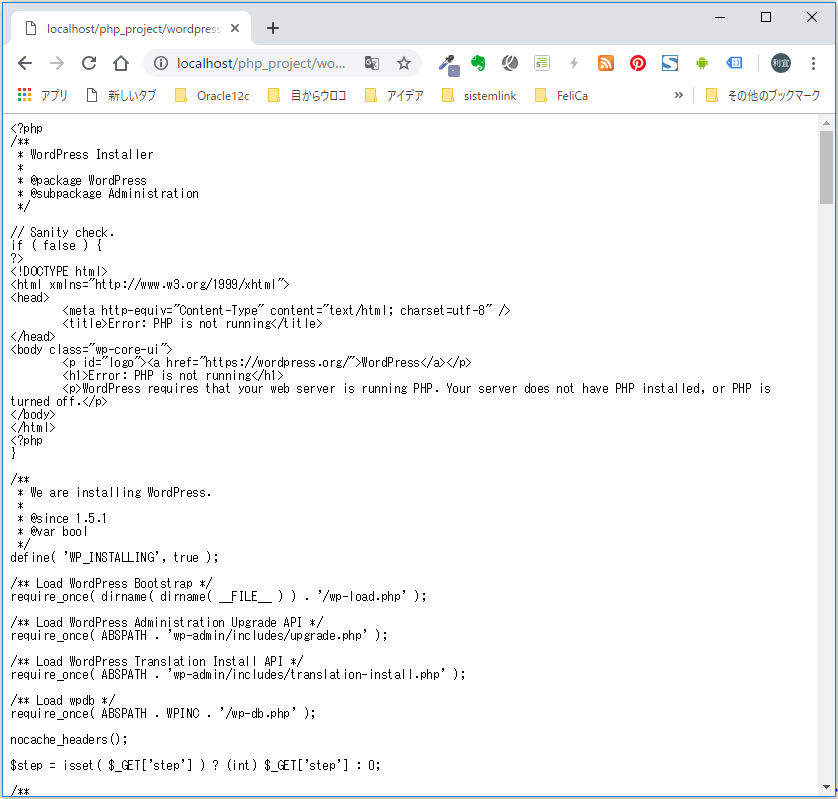The height and width of the screenshot is (799, 838).
Task: Click the lightning bolt extension icon
Action: (574, 64)
